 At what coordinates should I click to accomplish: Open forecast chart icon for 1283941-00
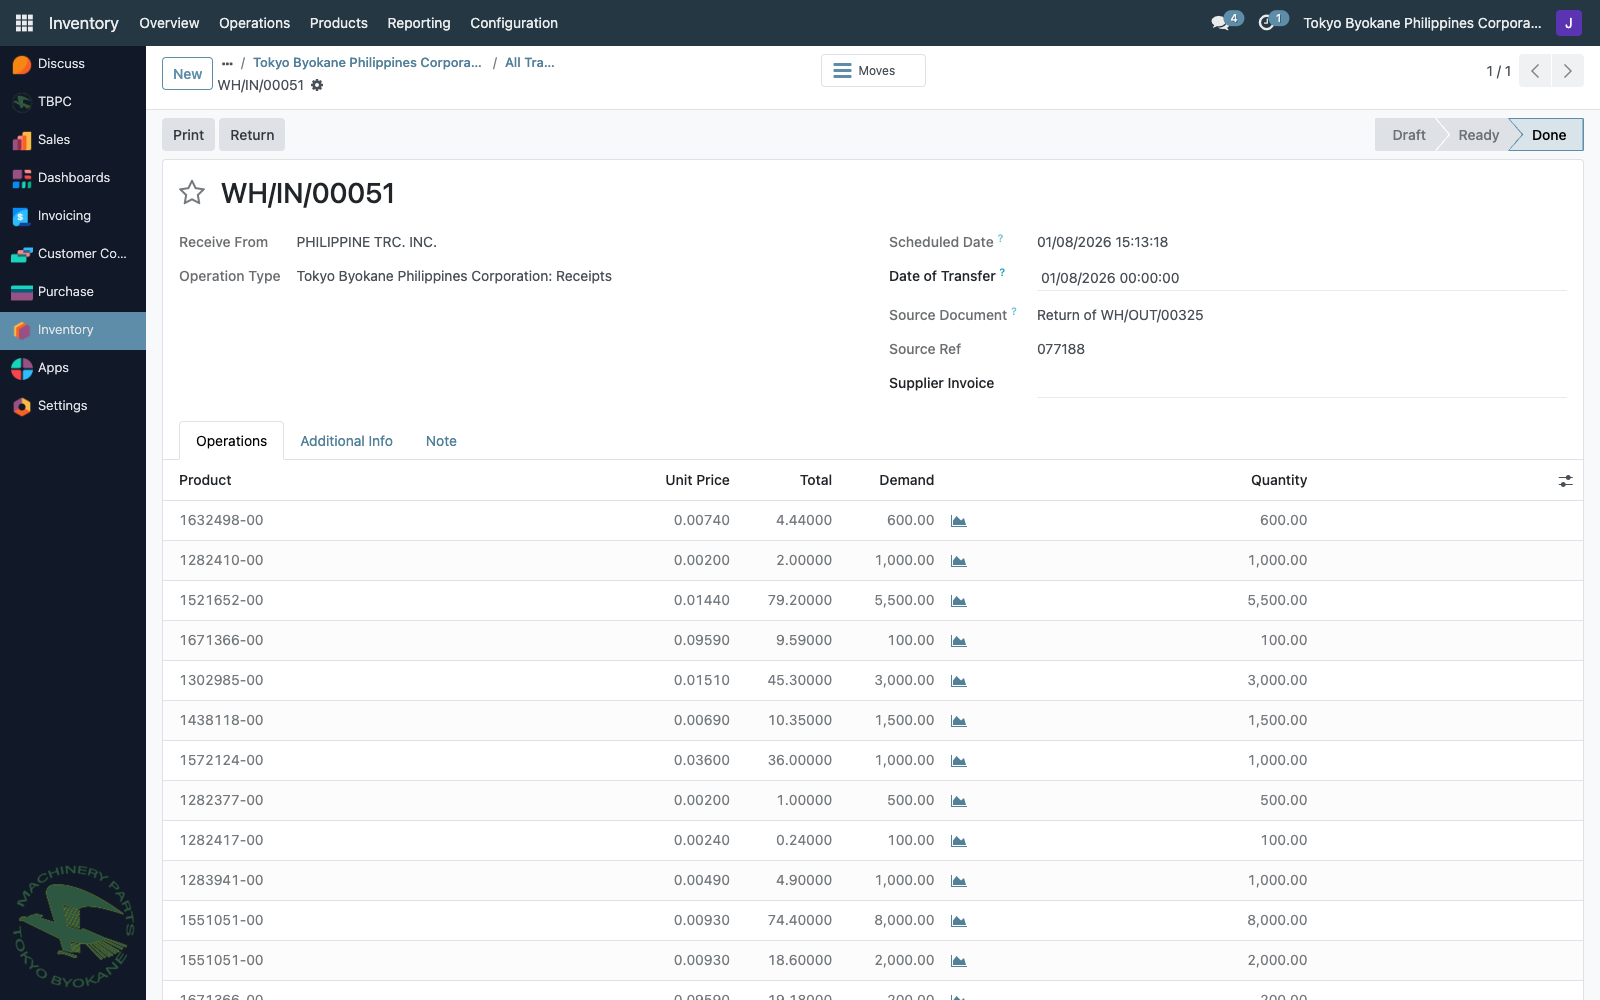(x=958, y=881)
